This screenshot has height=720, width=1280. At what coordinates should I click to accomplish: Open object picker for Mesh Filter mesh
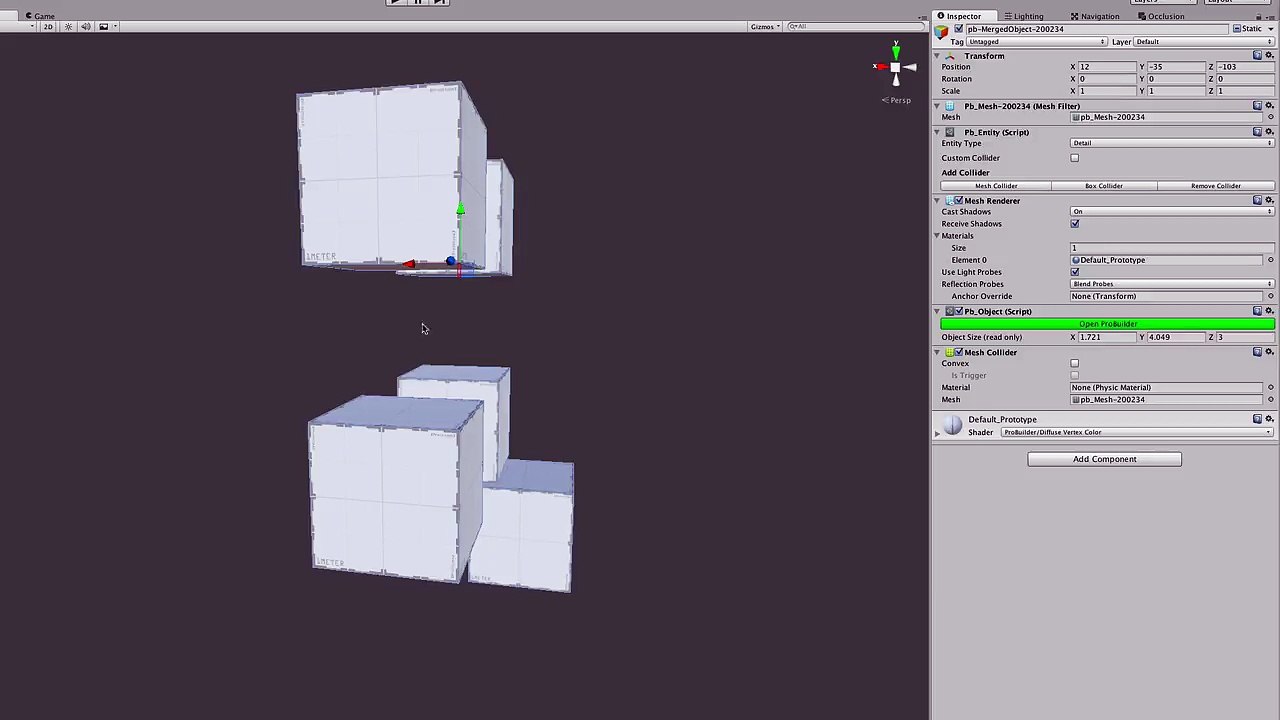[x=1270, y=117]
